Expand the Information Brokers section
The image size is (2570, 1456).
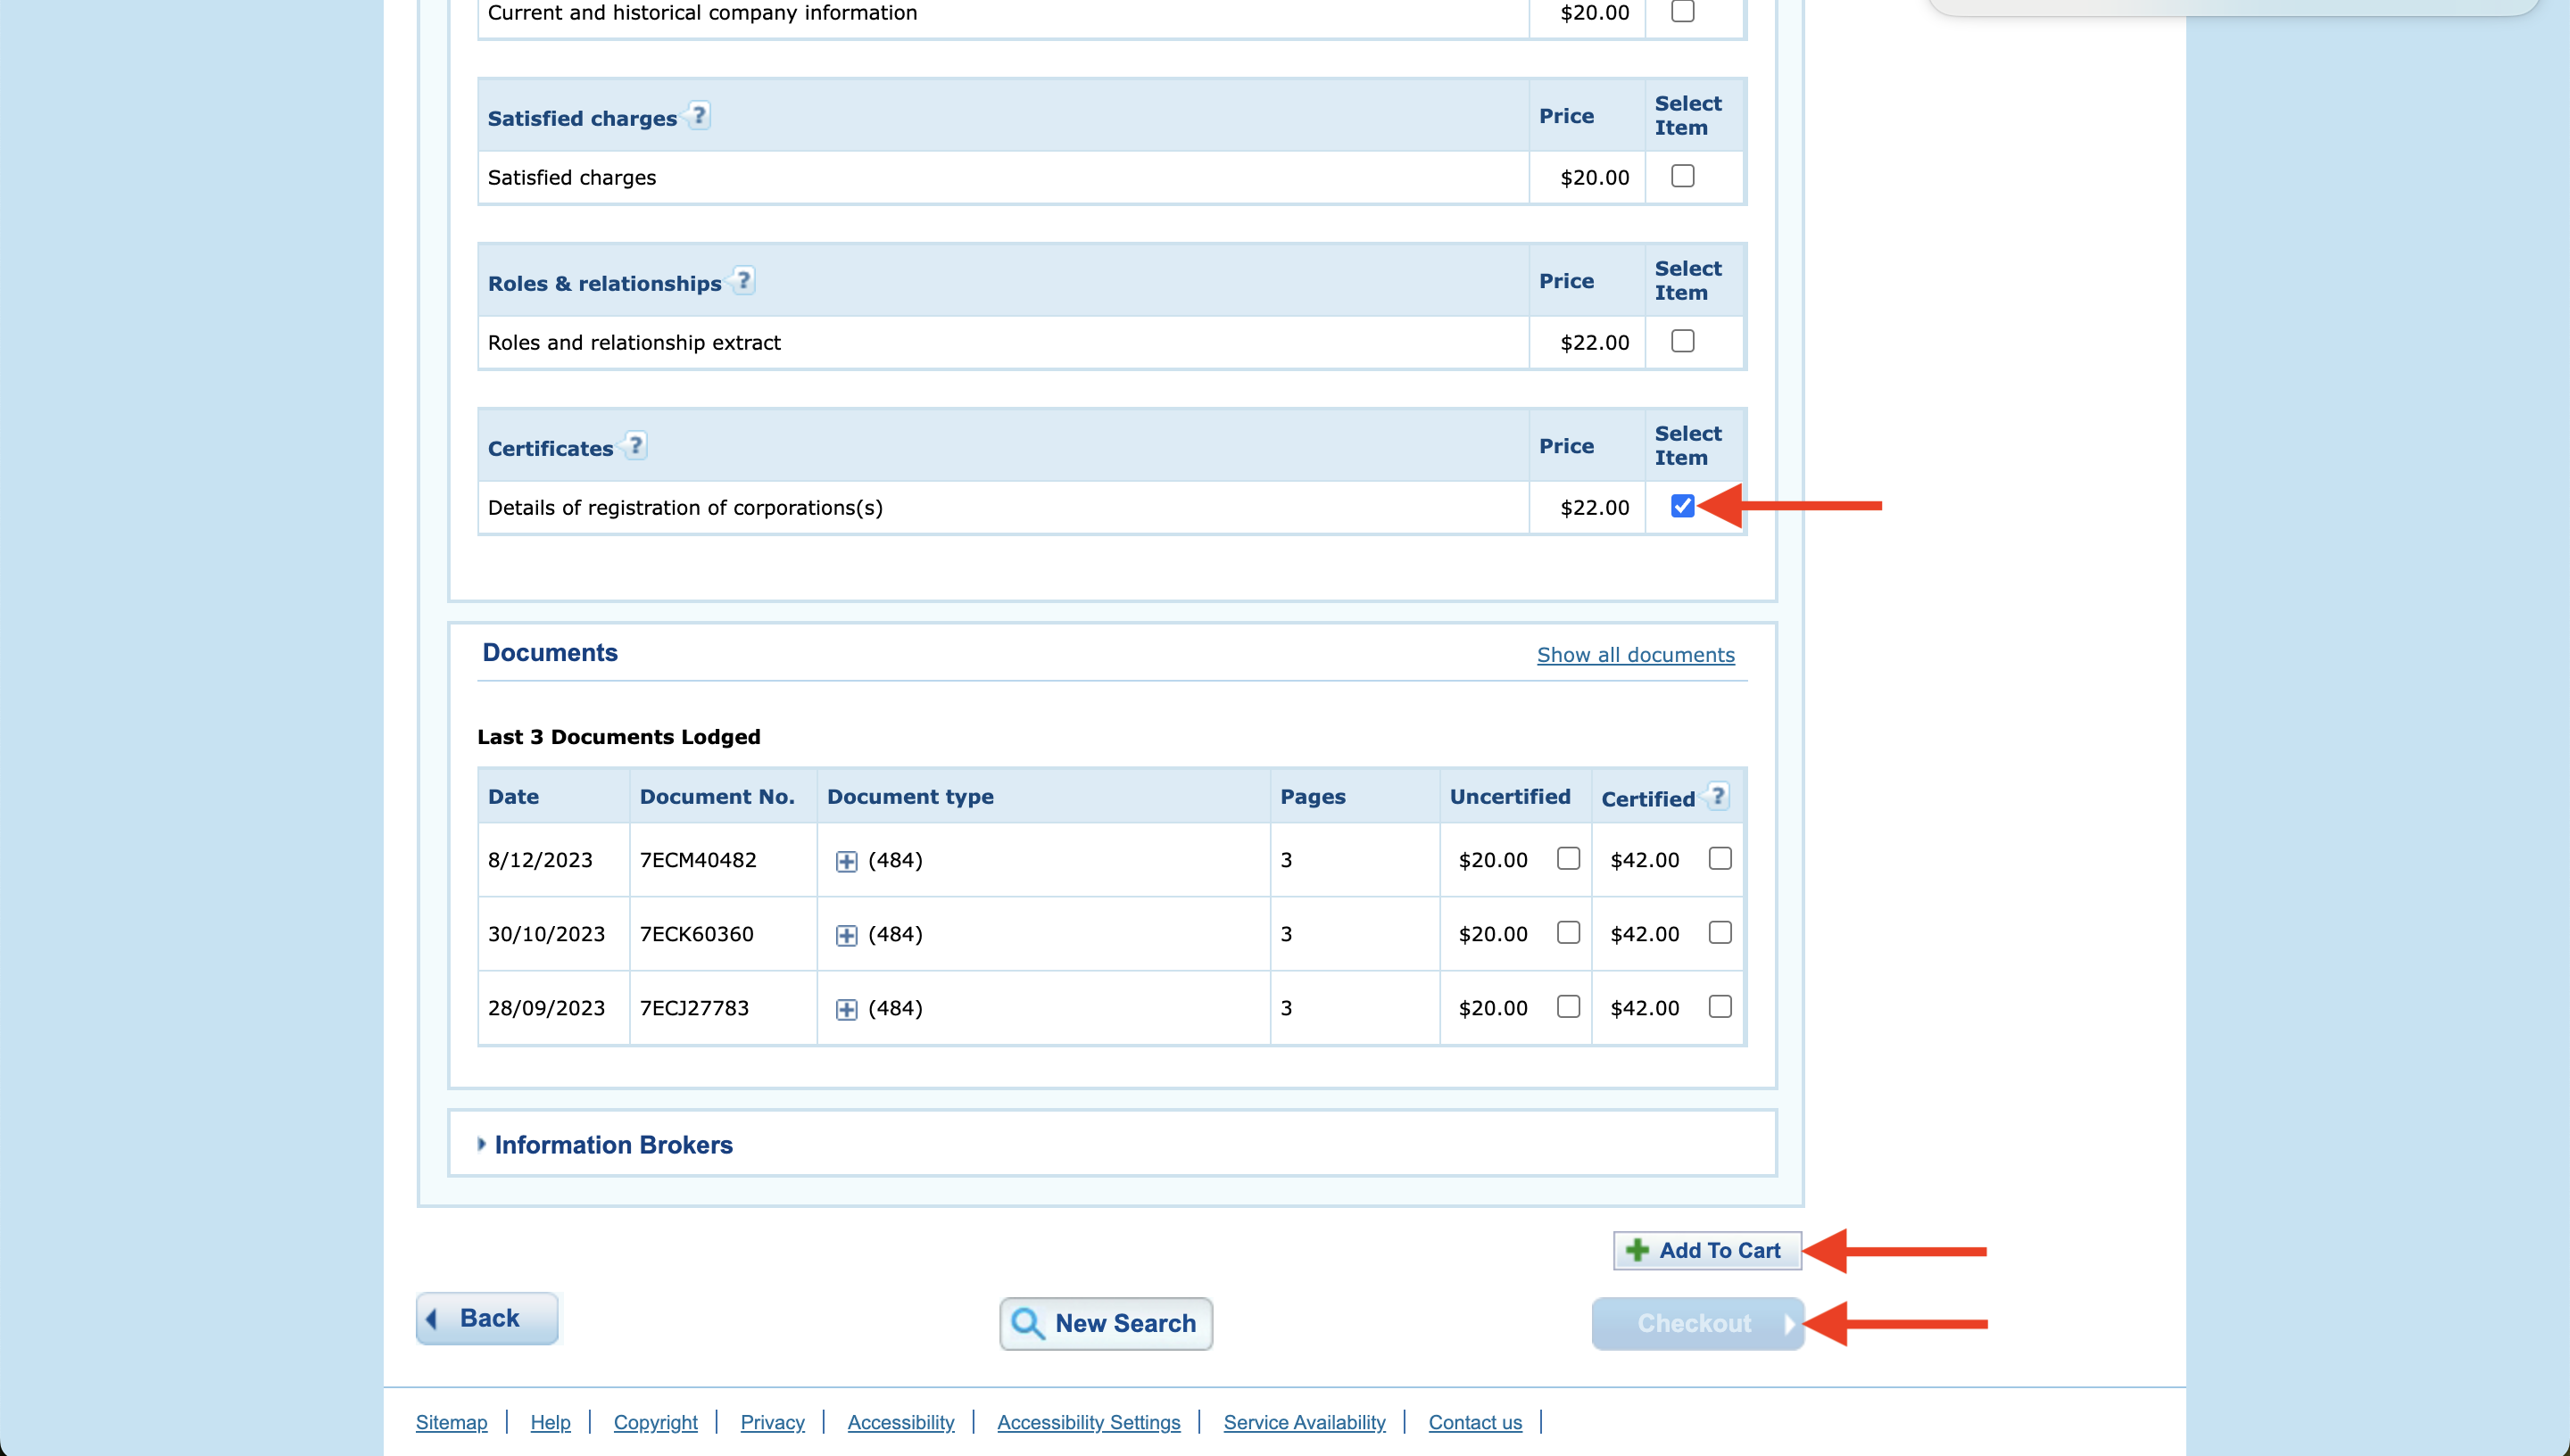point(612,1144)
